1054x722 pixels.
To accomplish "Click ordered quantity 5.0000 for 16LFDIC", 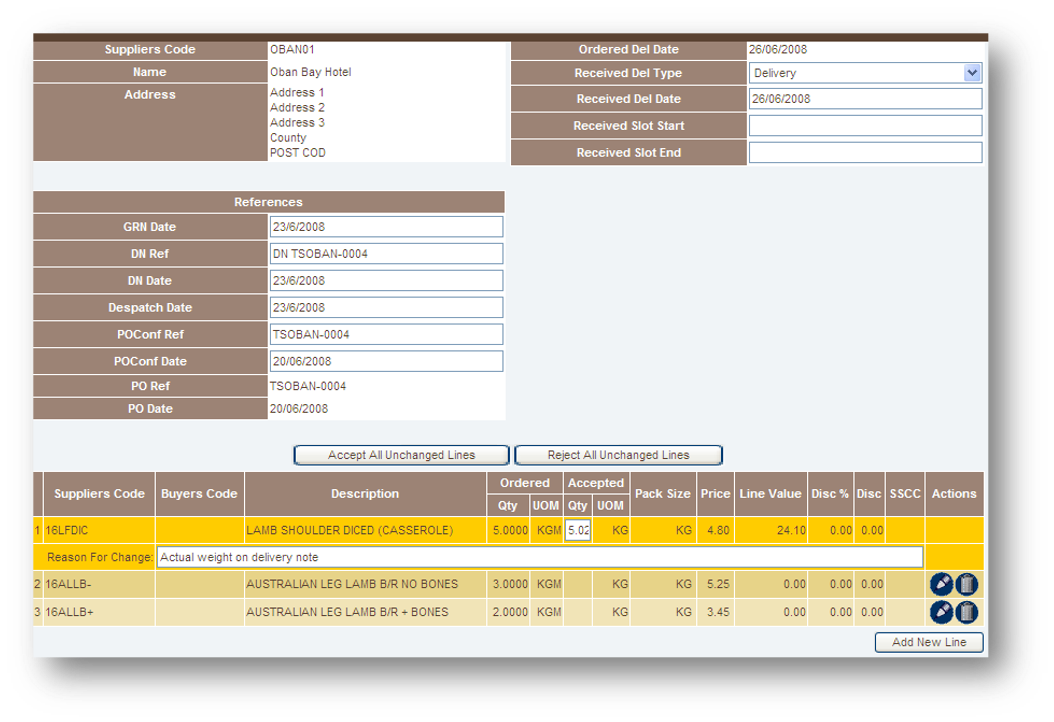I will 510,530.
